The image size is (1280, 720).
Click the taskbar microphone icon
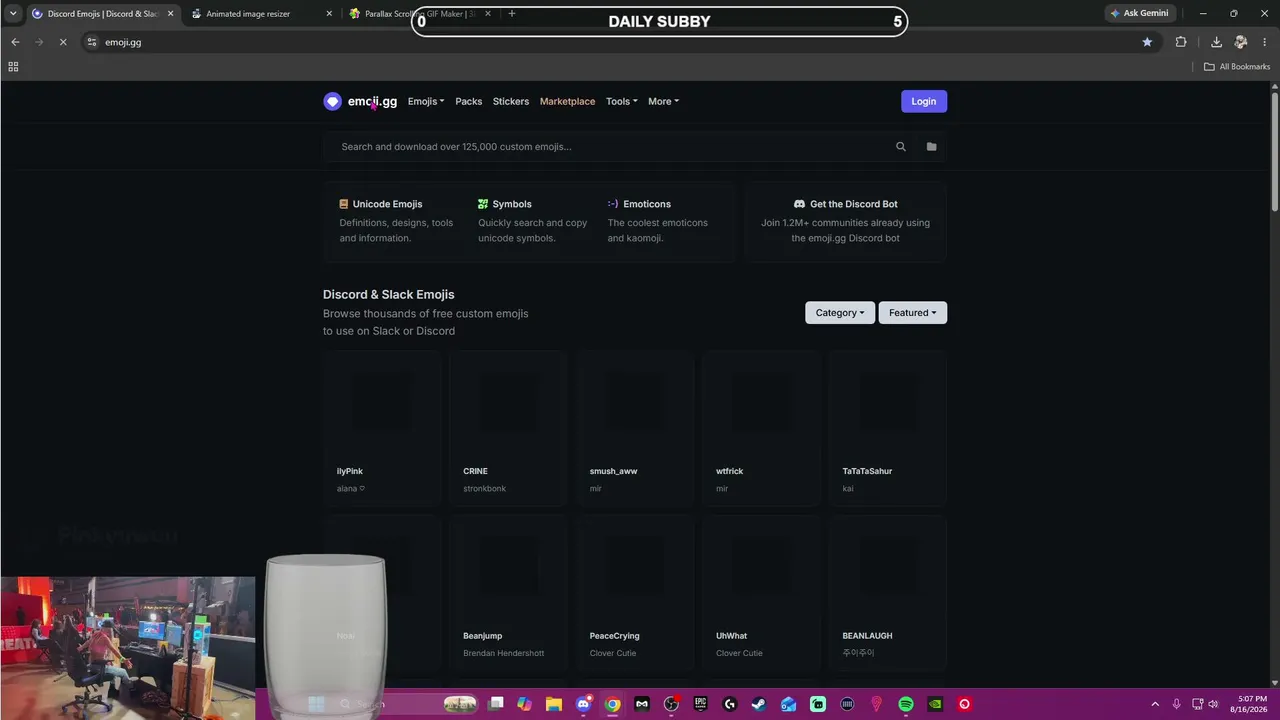[1176, 704]
